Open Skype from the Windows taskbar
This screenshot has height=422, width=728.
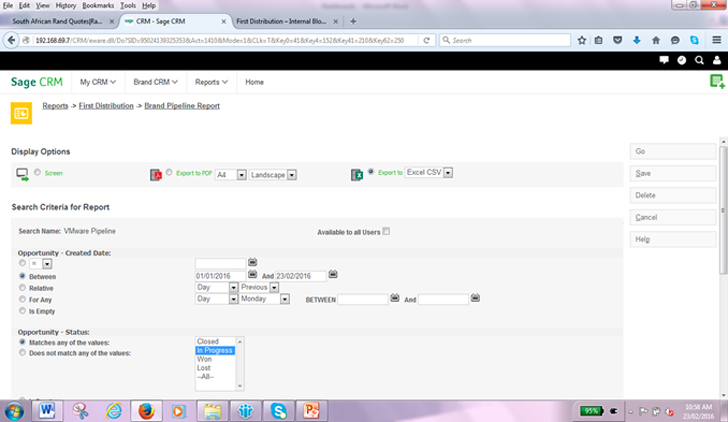point(279,411)
